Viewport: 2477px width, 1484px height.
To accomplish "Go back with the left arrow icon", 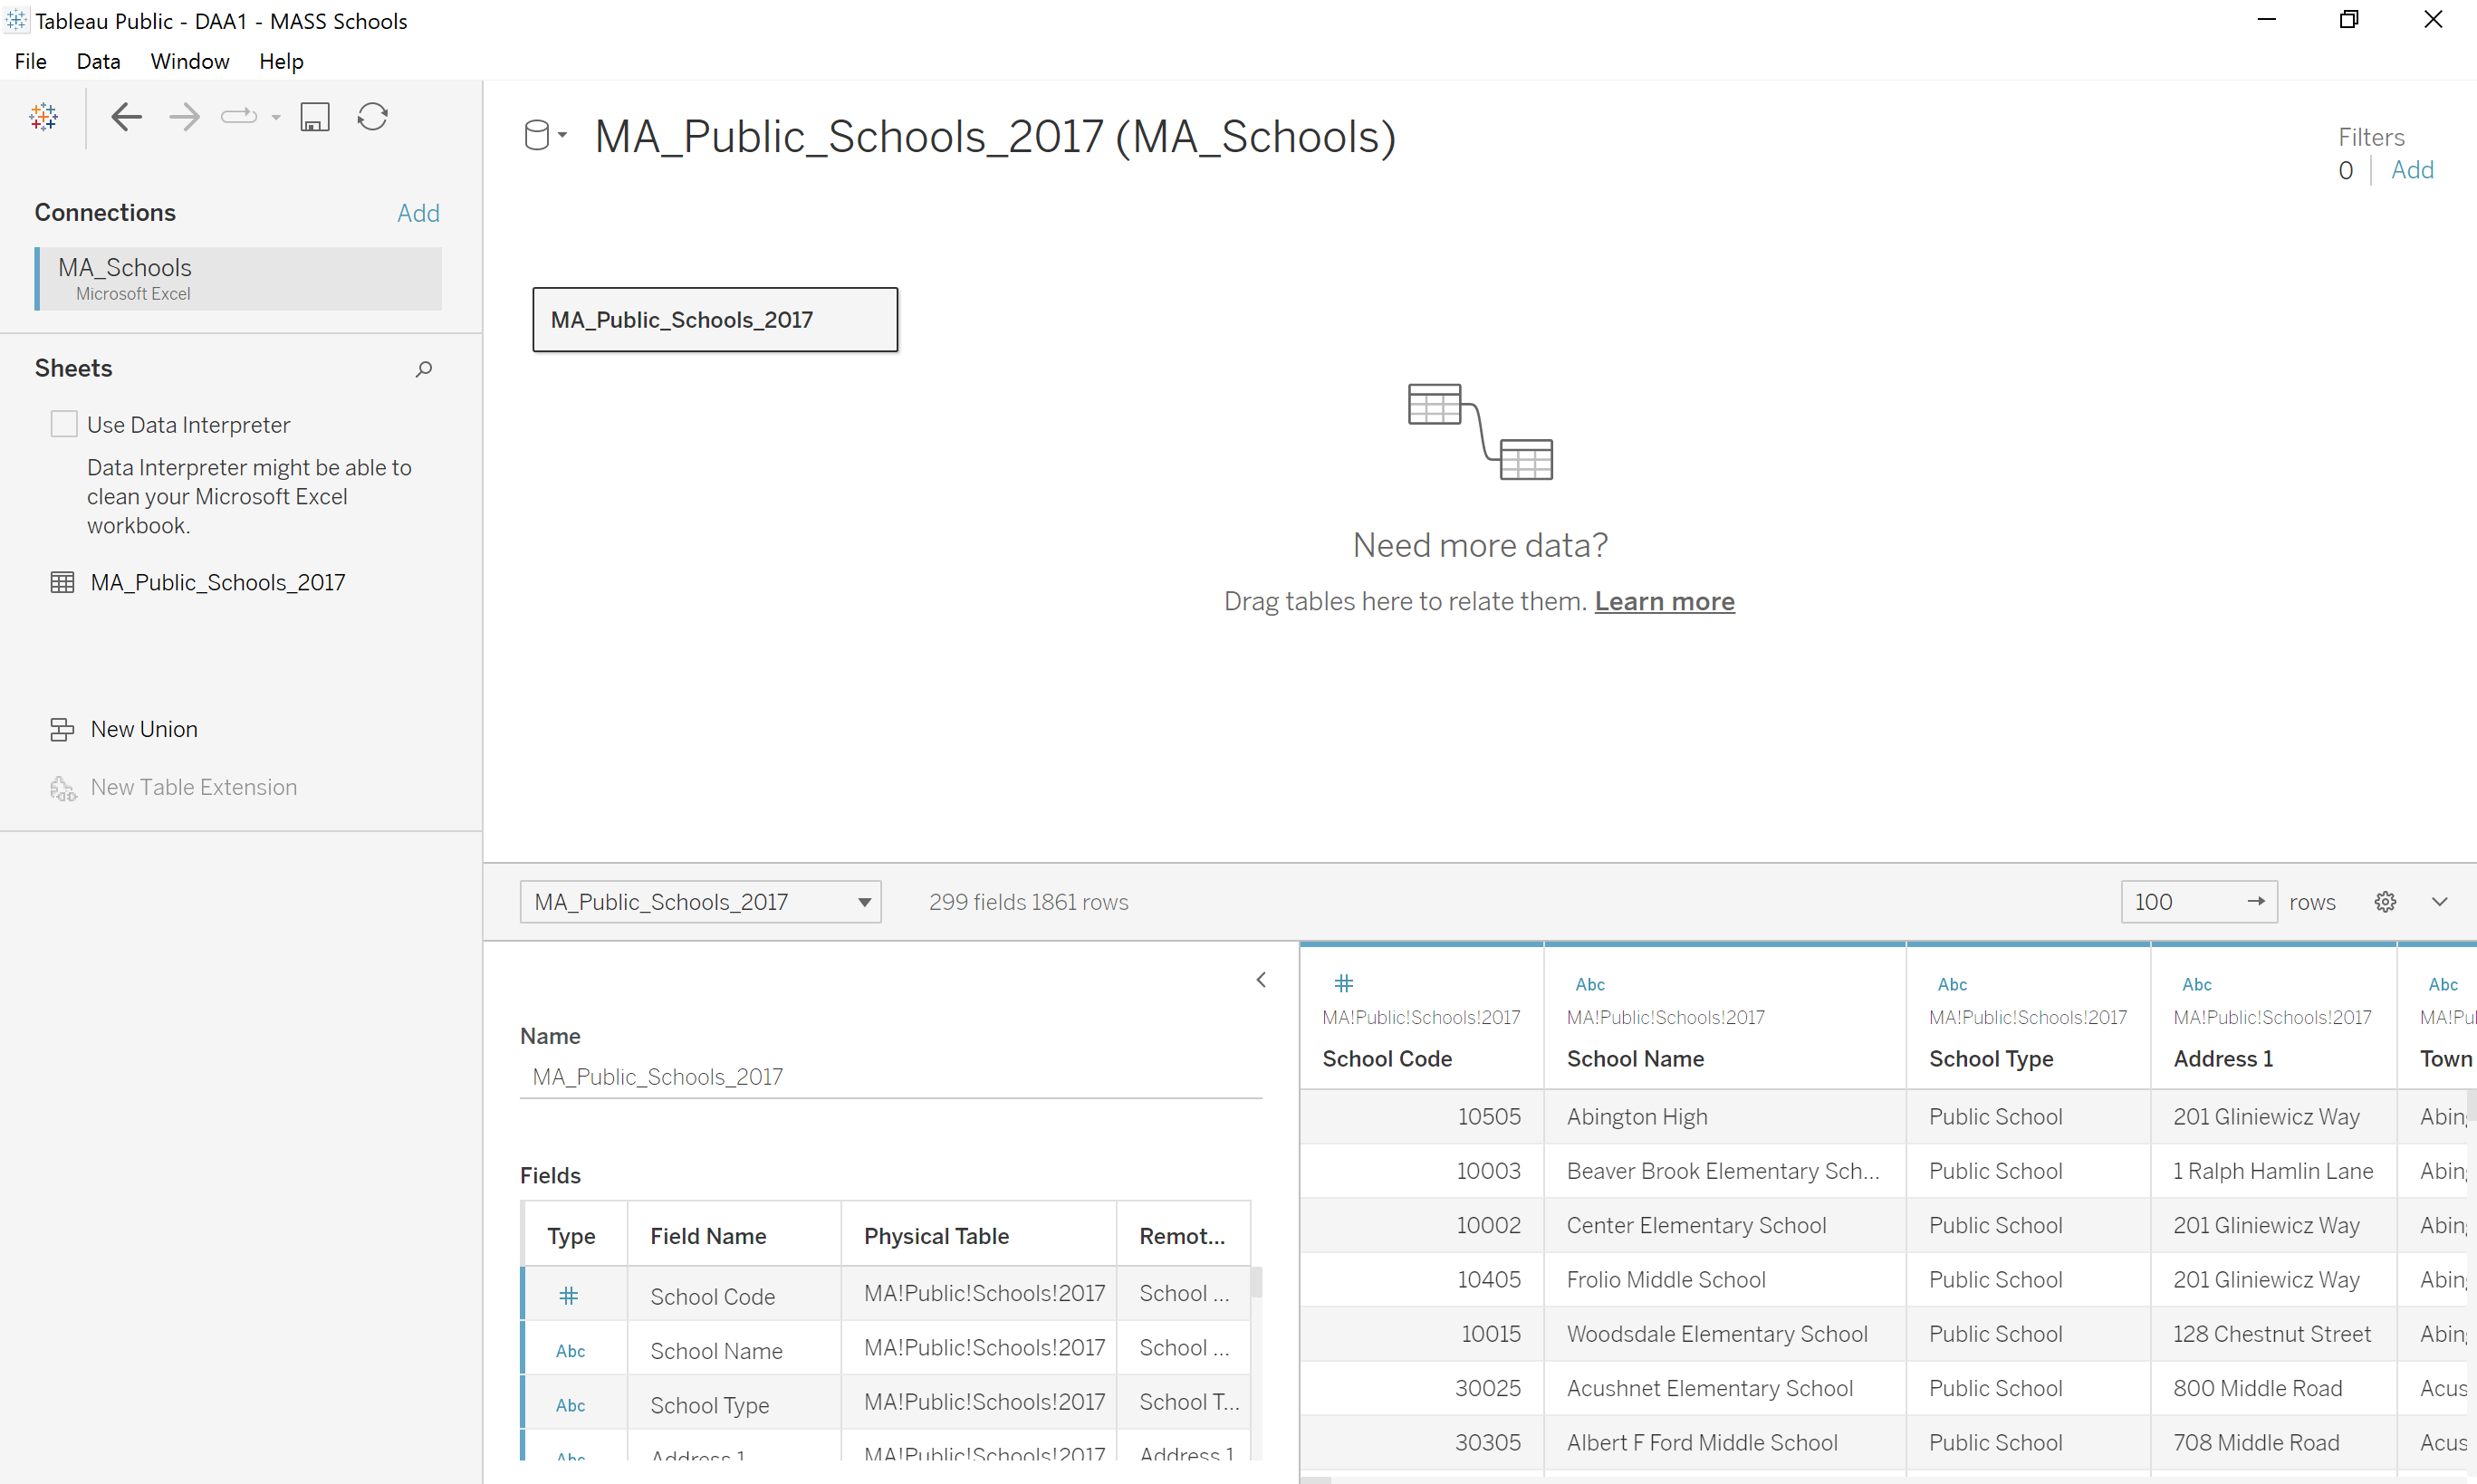I will [x=126, y=117].
